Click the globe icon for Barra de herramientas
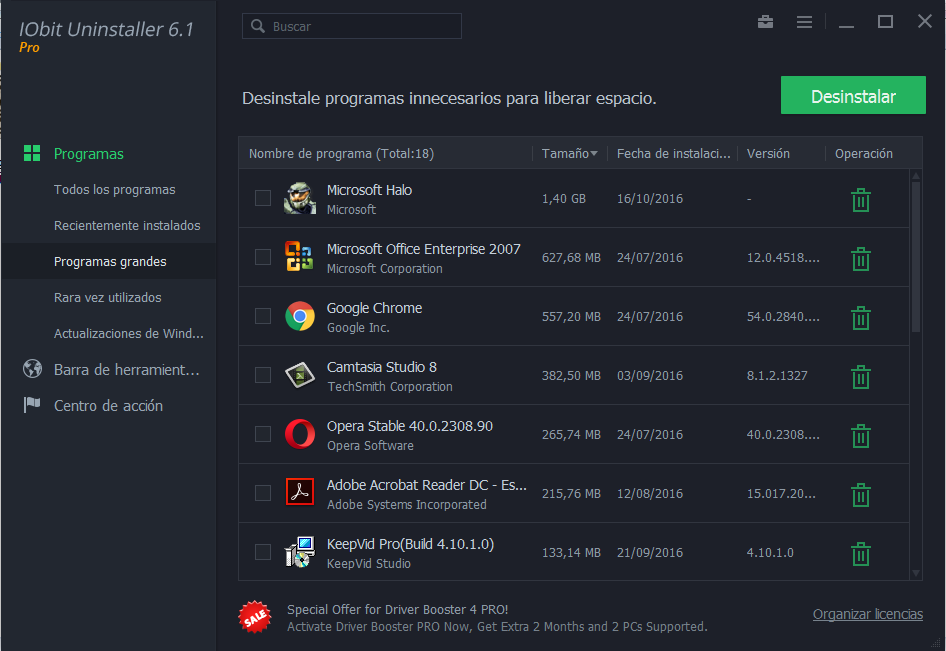Image resolution: width=946 pixels, height=651 pixels. point(33,368)
